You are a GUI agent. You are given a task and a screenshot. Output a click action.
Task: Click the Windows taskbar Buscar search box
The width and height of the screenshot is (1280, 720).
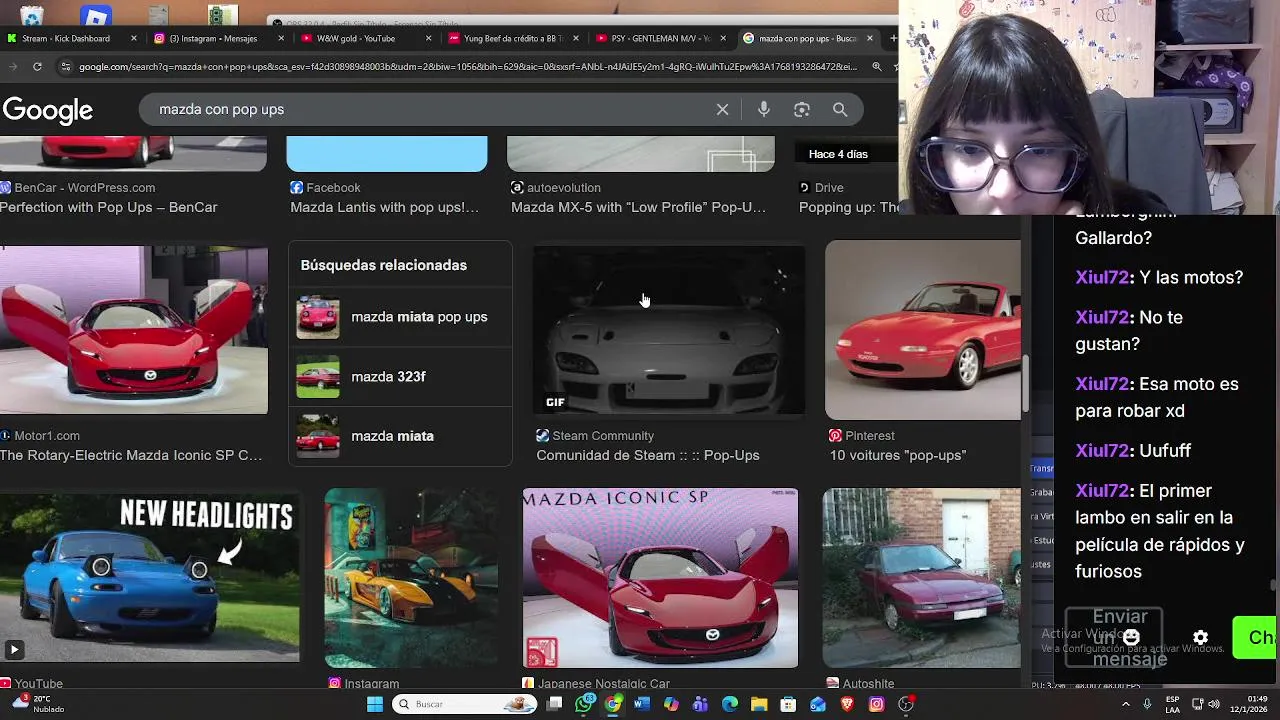[x=465, y=704]
